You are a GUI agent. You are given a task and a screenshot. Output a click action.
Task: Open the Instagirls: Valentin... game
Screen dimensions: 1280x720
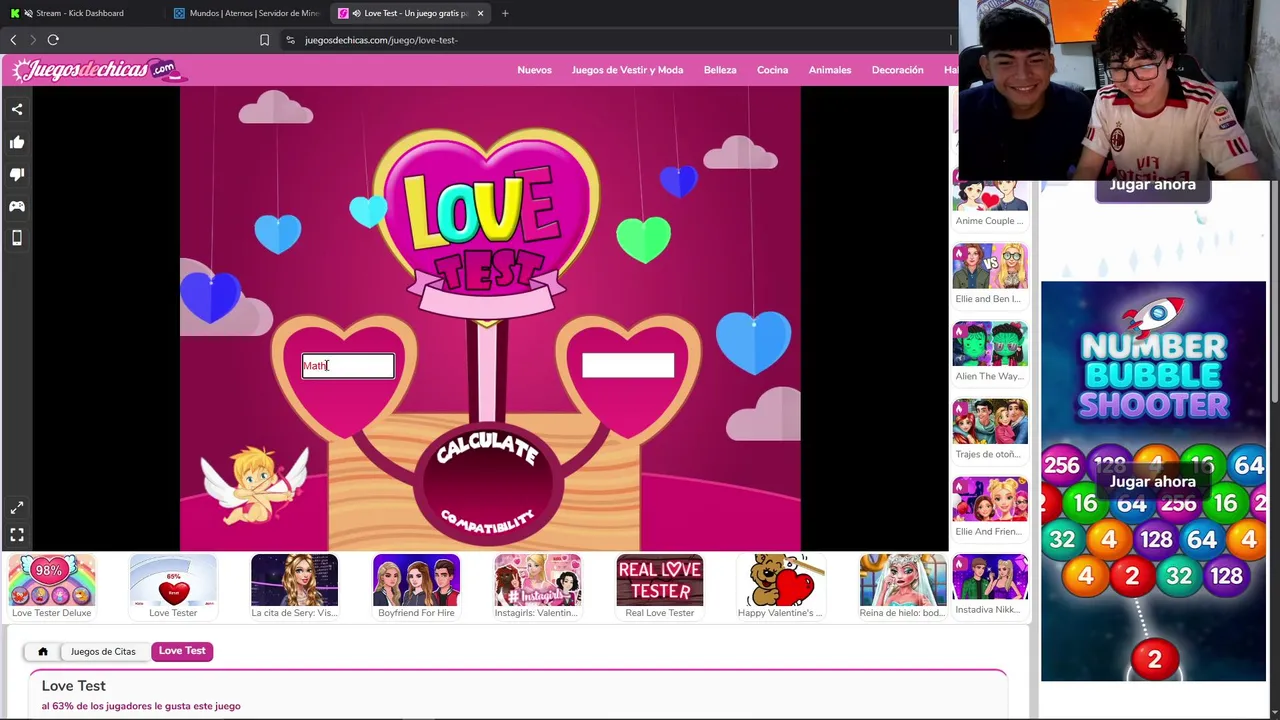coord(537,587)
